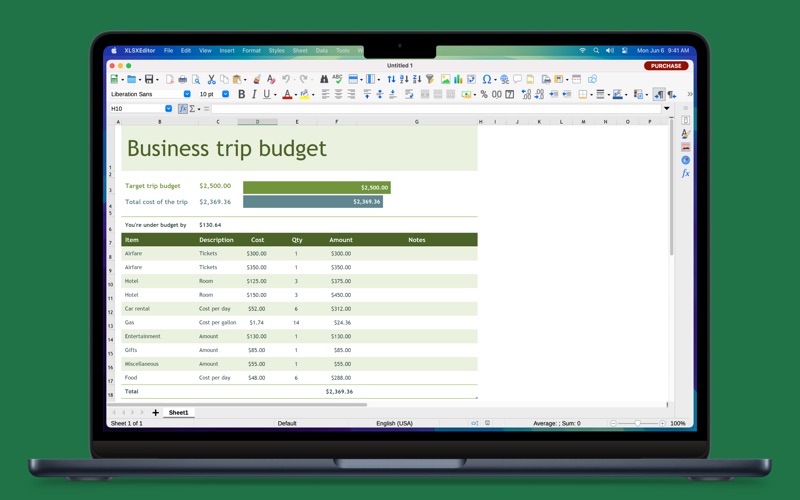Open the Apple menu
Image resolution: width=800 pixels, height=500 pixels.
[114, 51]
